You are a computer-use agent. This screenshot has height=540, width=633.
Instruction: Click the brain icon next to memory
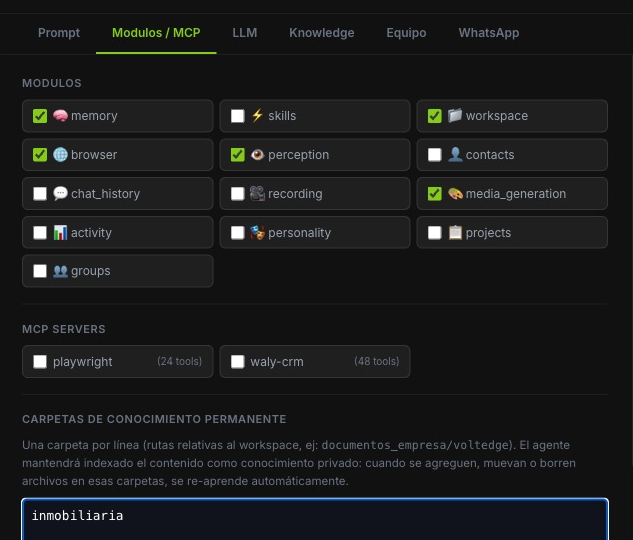[x=60, y=116]
